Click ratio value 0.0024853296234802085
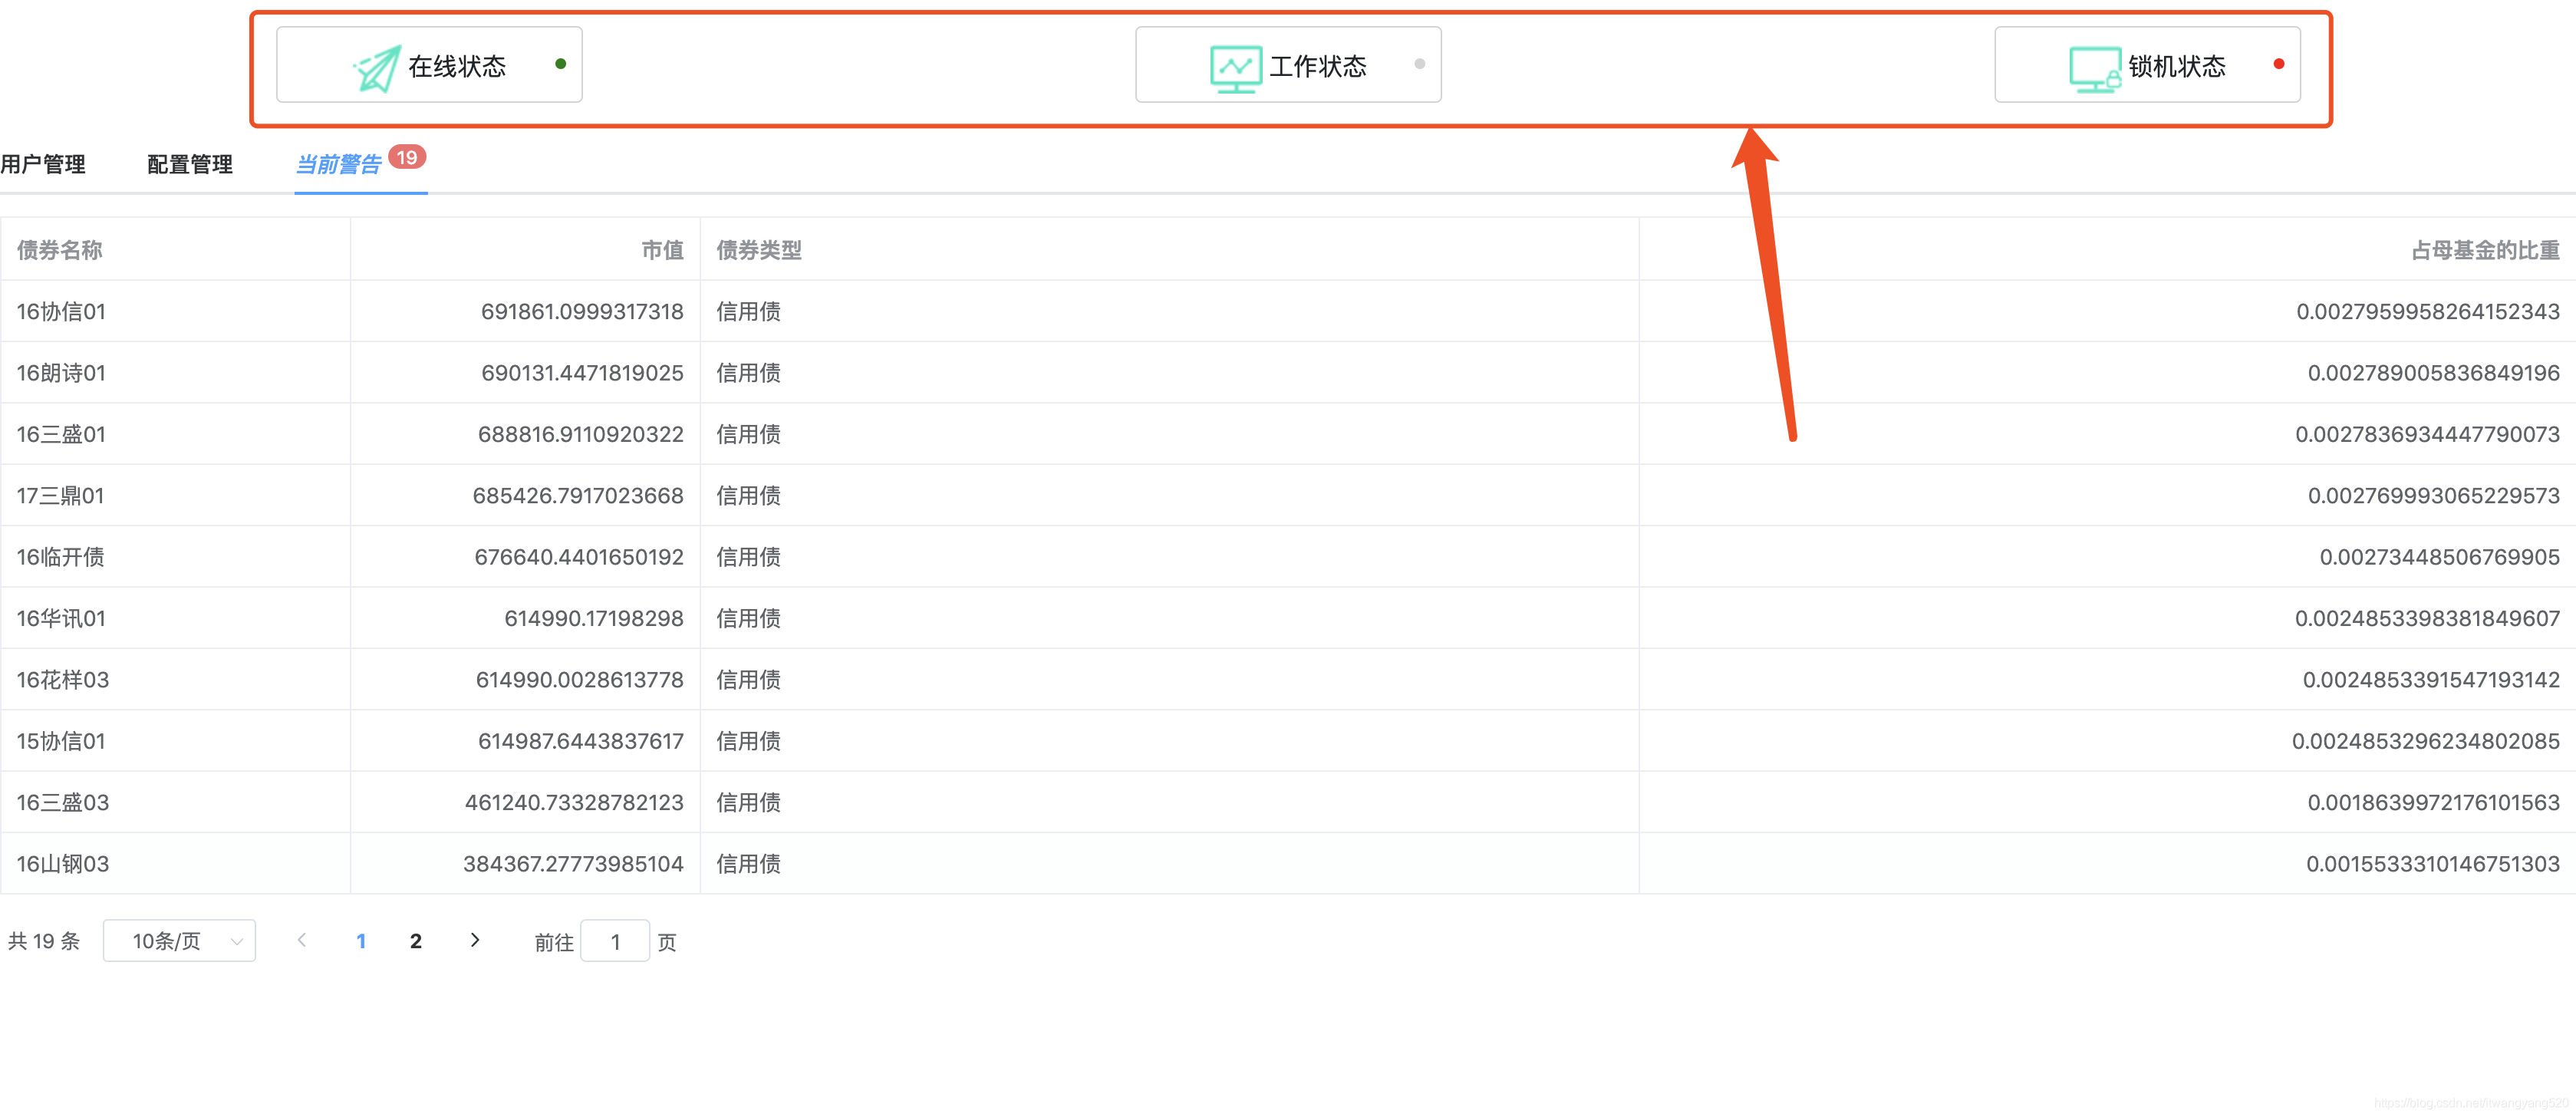Screen dimensions: 2576x1117 coord(2426,741)
